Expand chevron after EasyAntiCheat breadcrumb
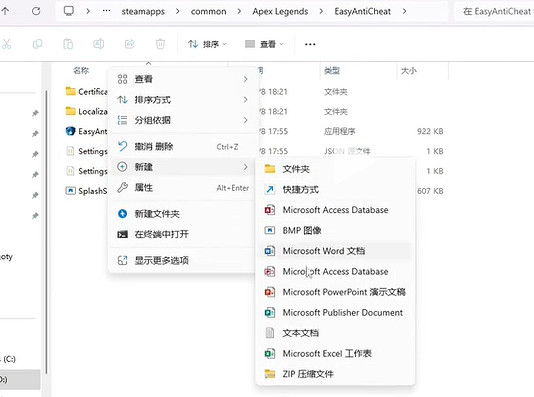The width and height of the screenshot is (534, 397). 404,11
